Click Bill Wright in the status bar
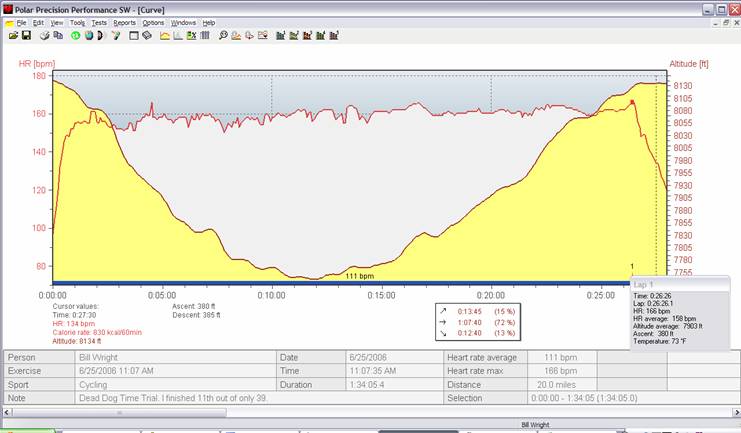The image size is (741, 433). (x=535, y=425)
